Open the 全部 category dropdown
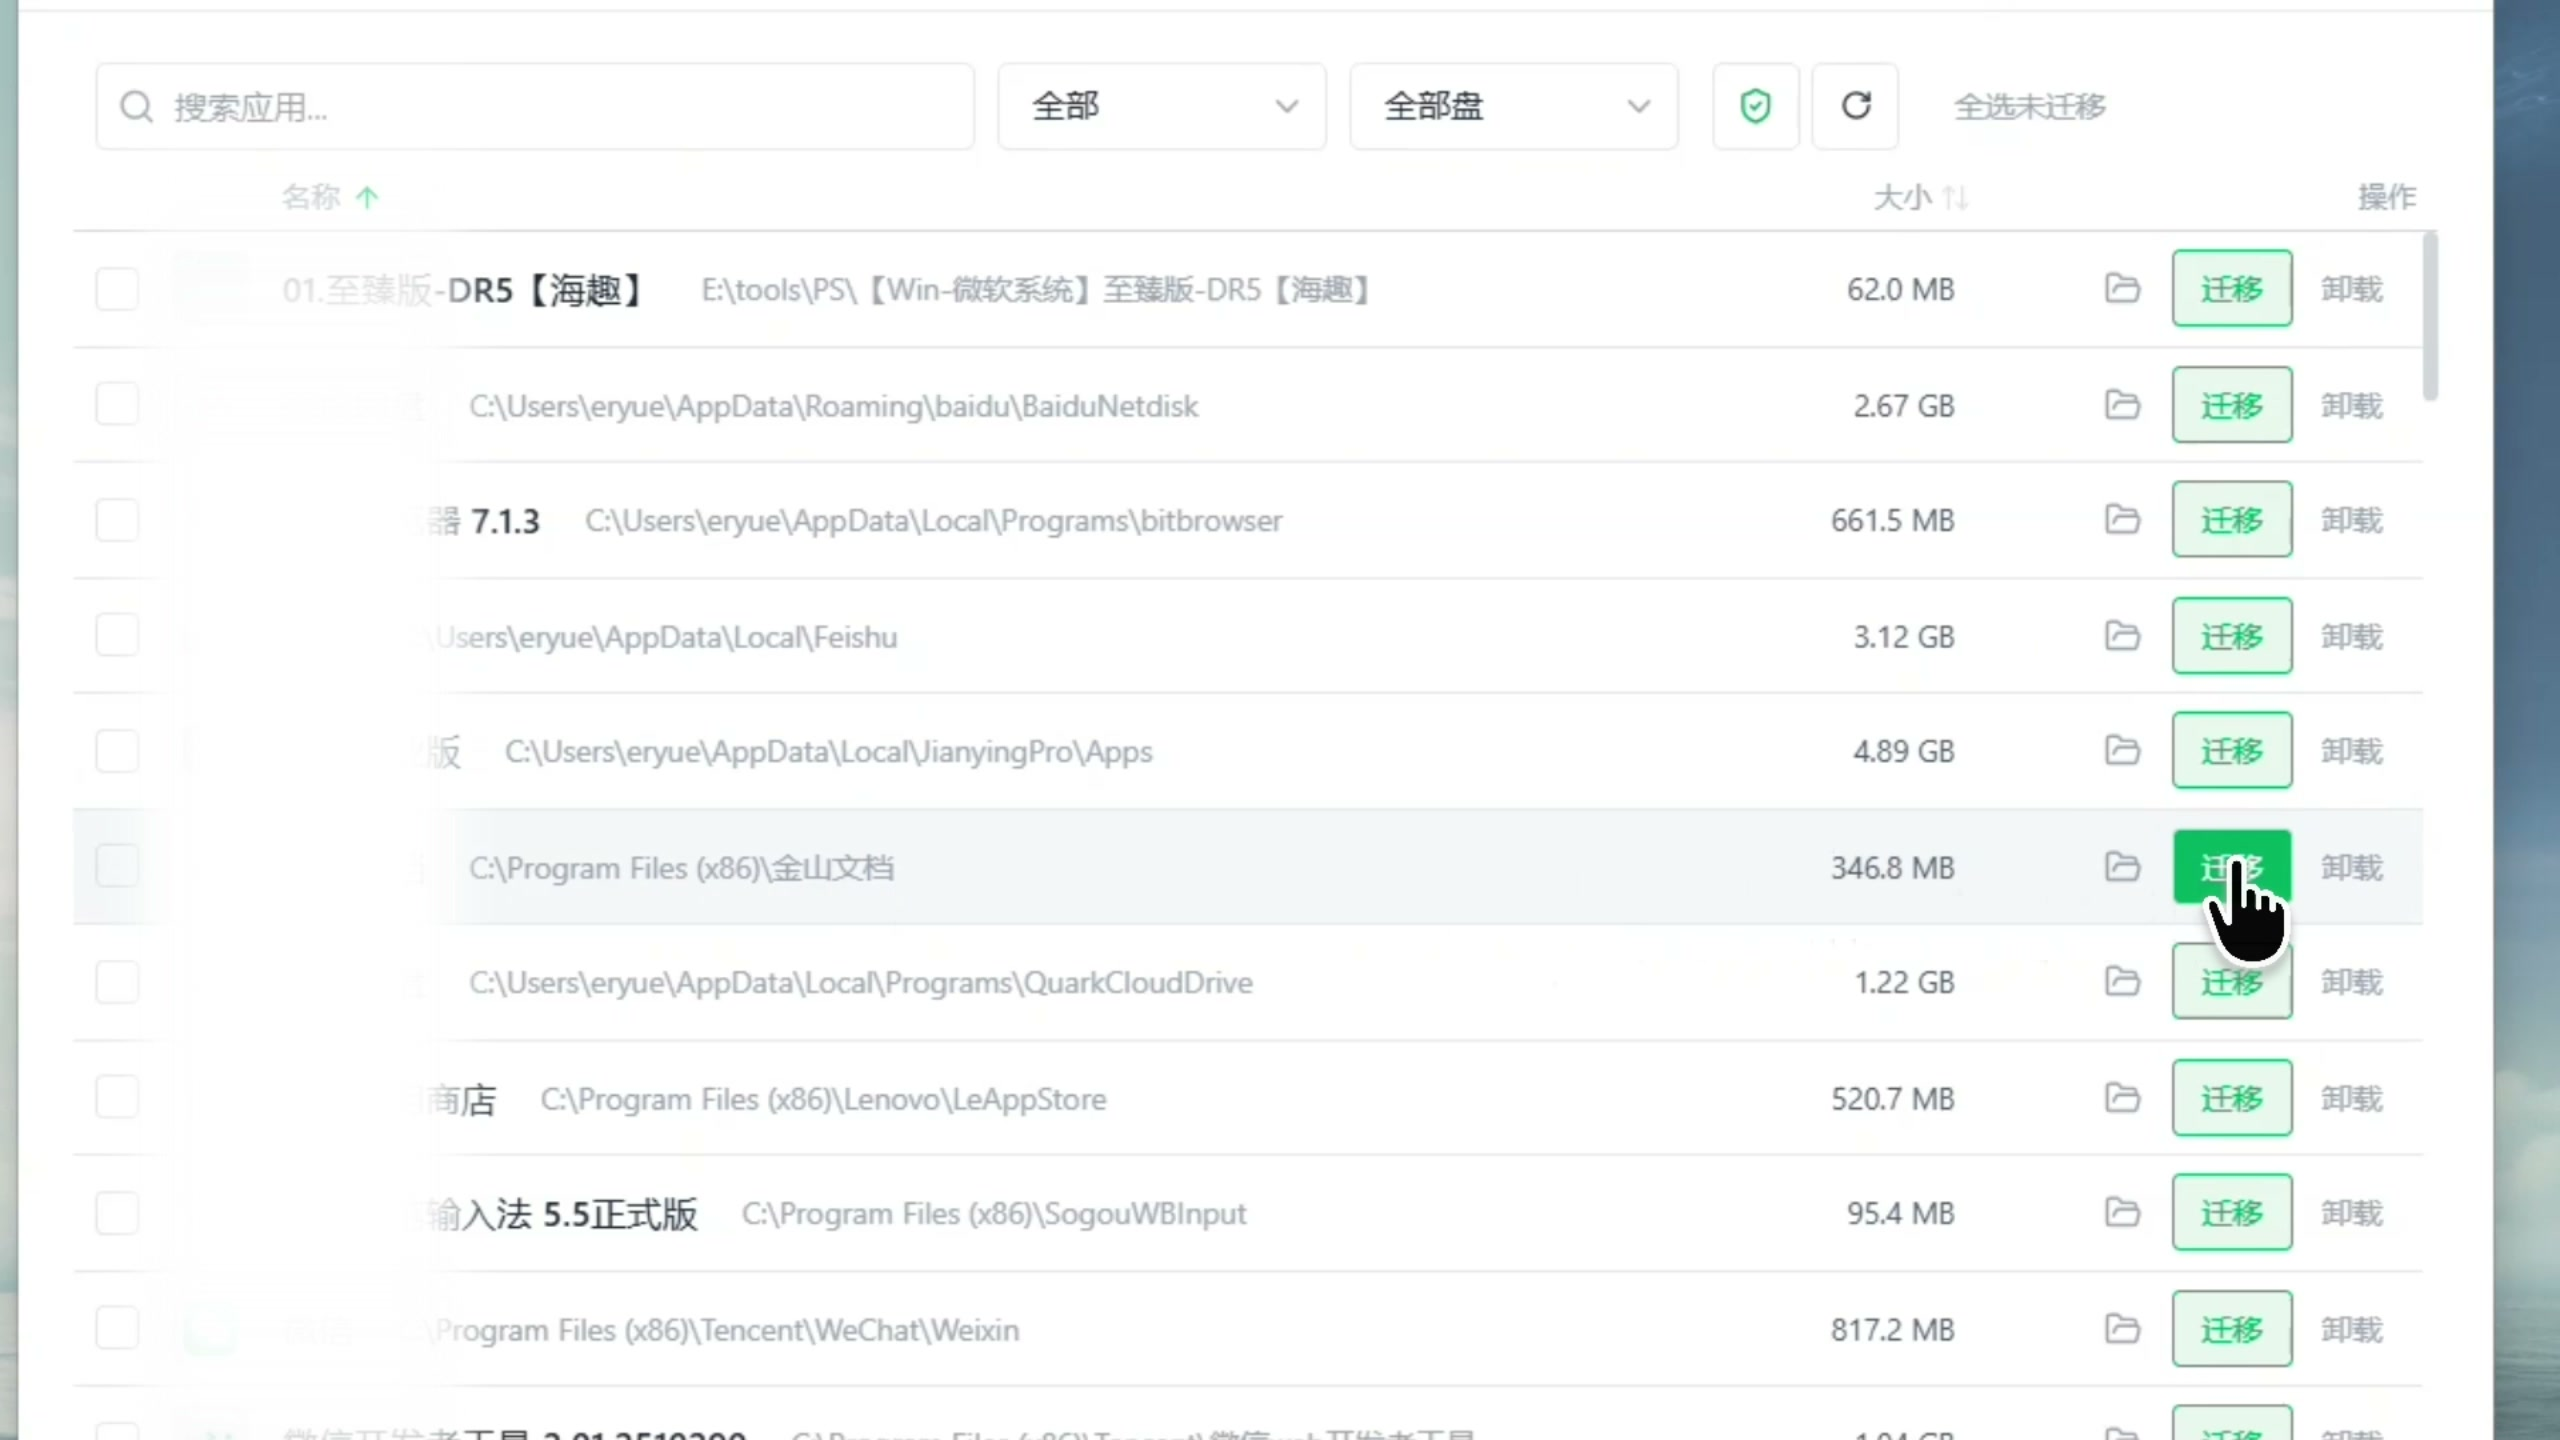 (1162, 106)
